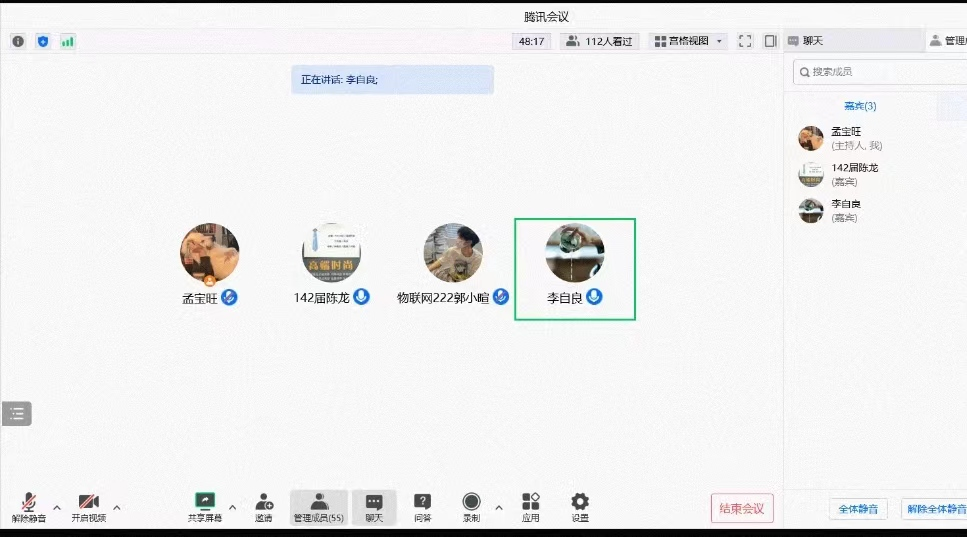Enter fullscreen with the expand icon

[x=745, y=41]
